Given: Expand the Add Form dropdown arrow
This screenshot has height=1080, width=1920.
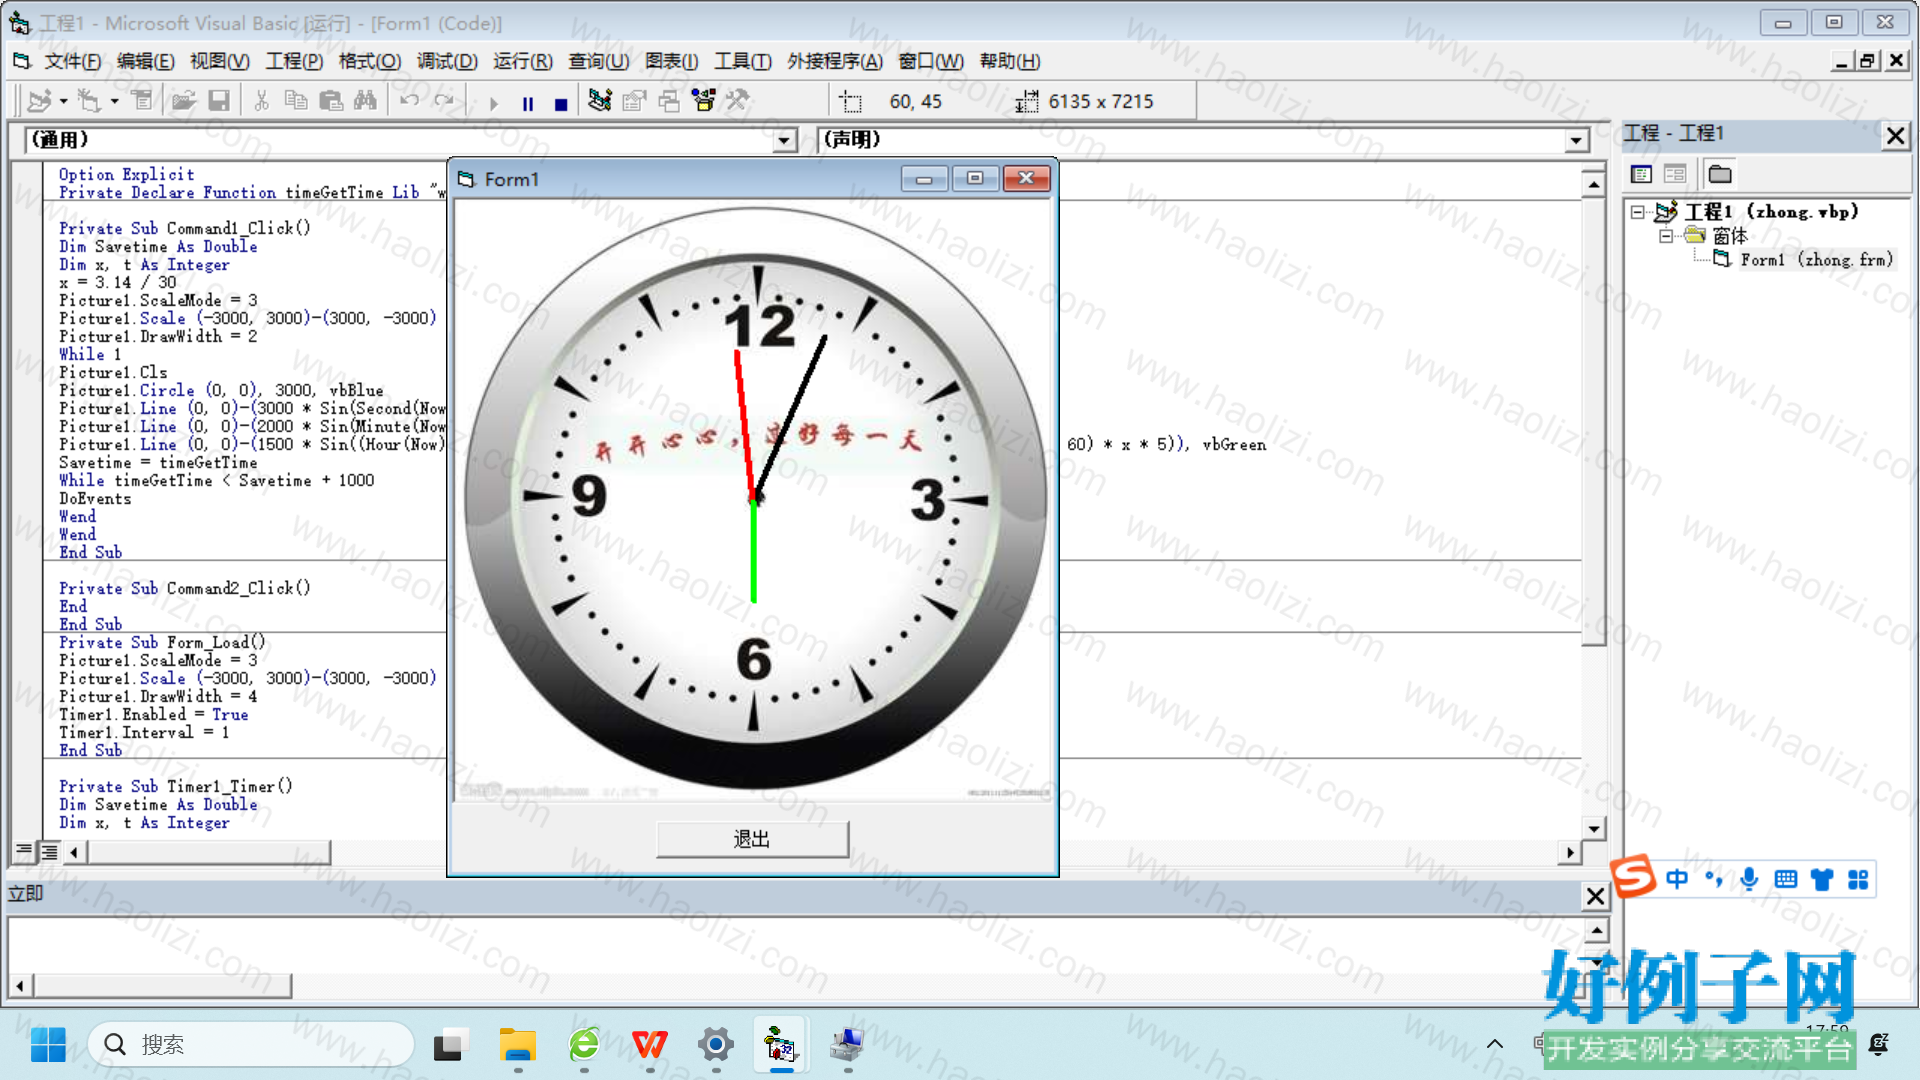Looking at the screenshot, I should pos(114,101).
